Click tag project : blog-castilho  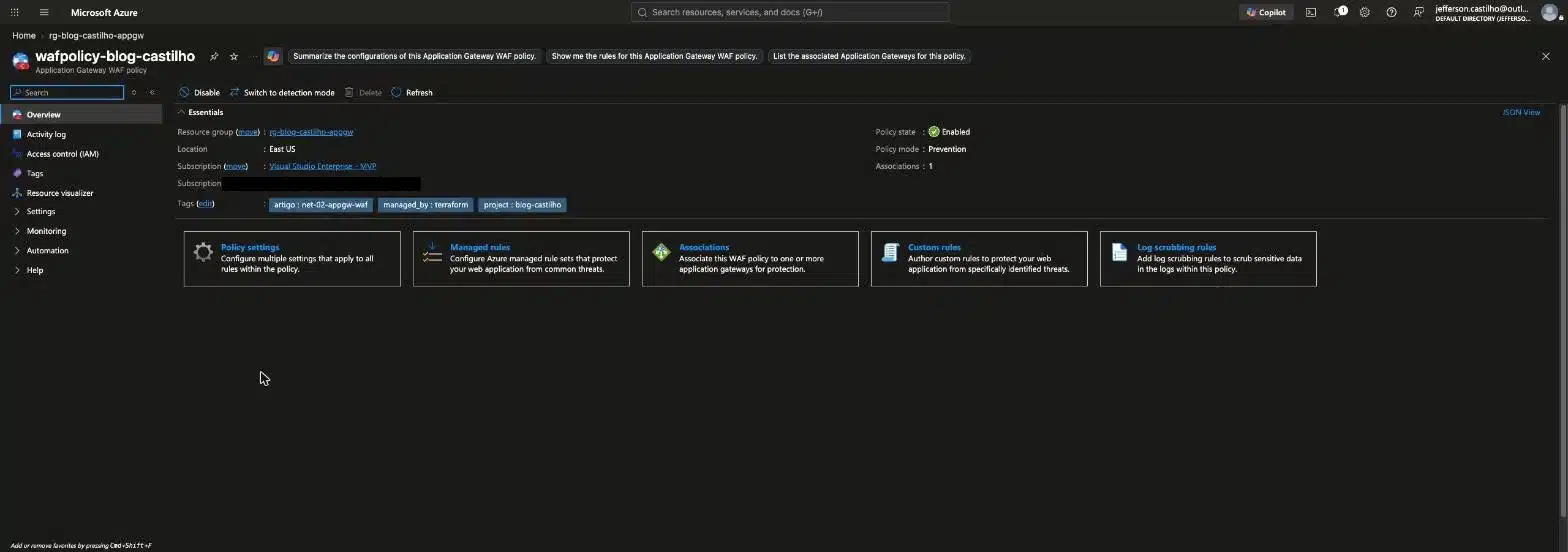point(522,204)
